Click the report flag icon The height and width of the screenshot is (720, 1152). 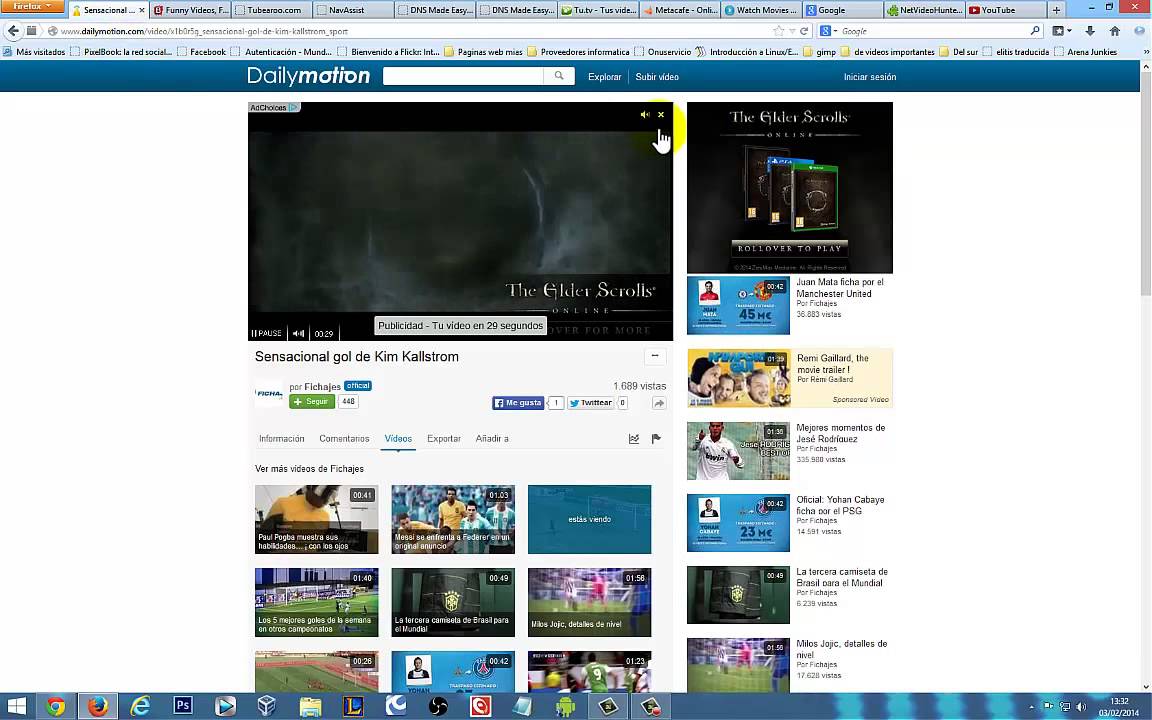click(656, 439)
